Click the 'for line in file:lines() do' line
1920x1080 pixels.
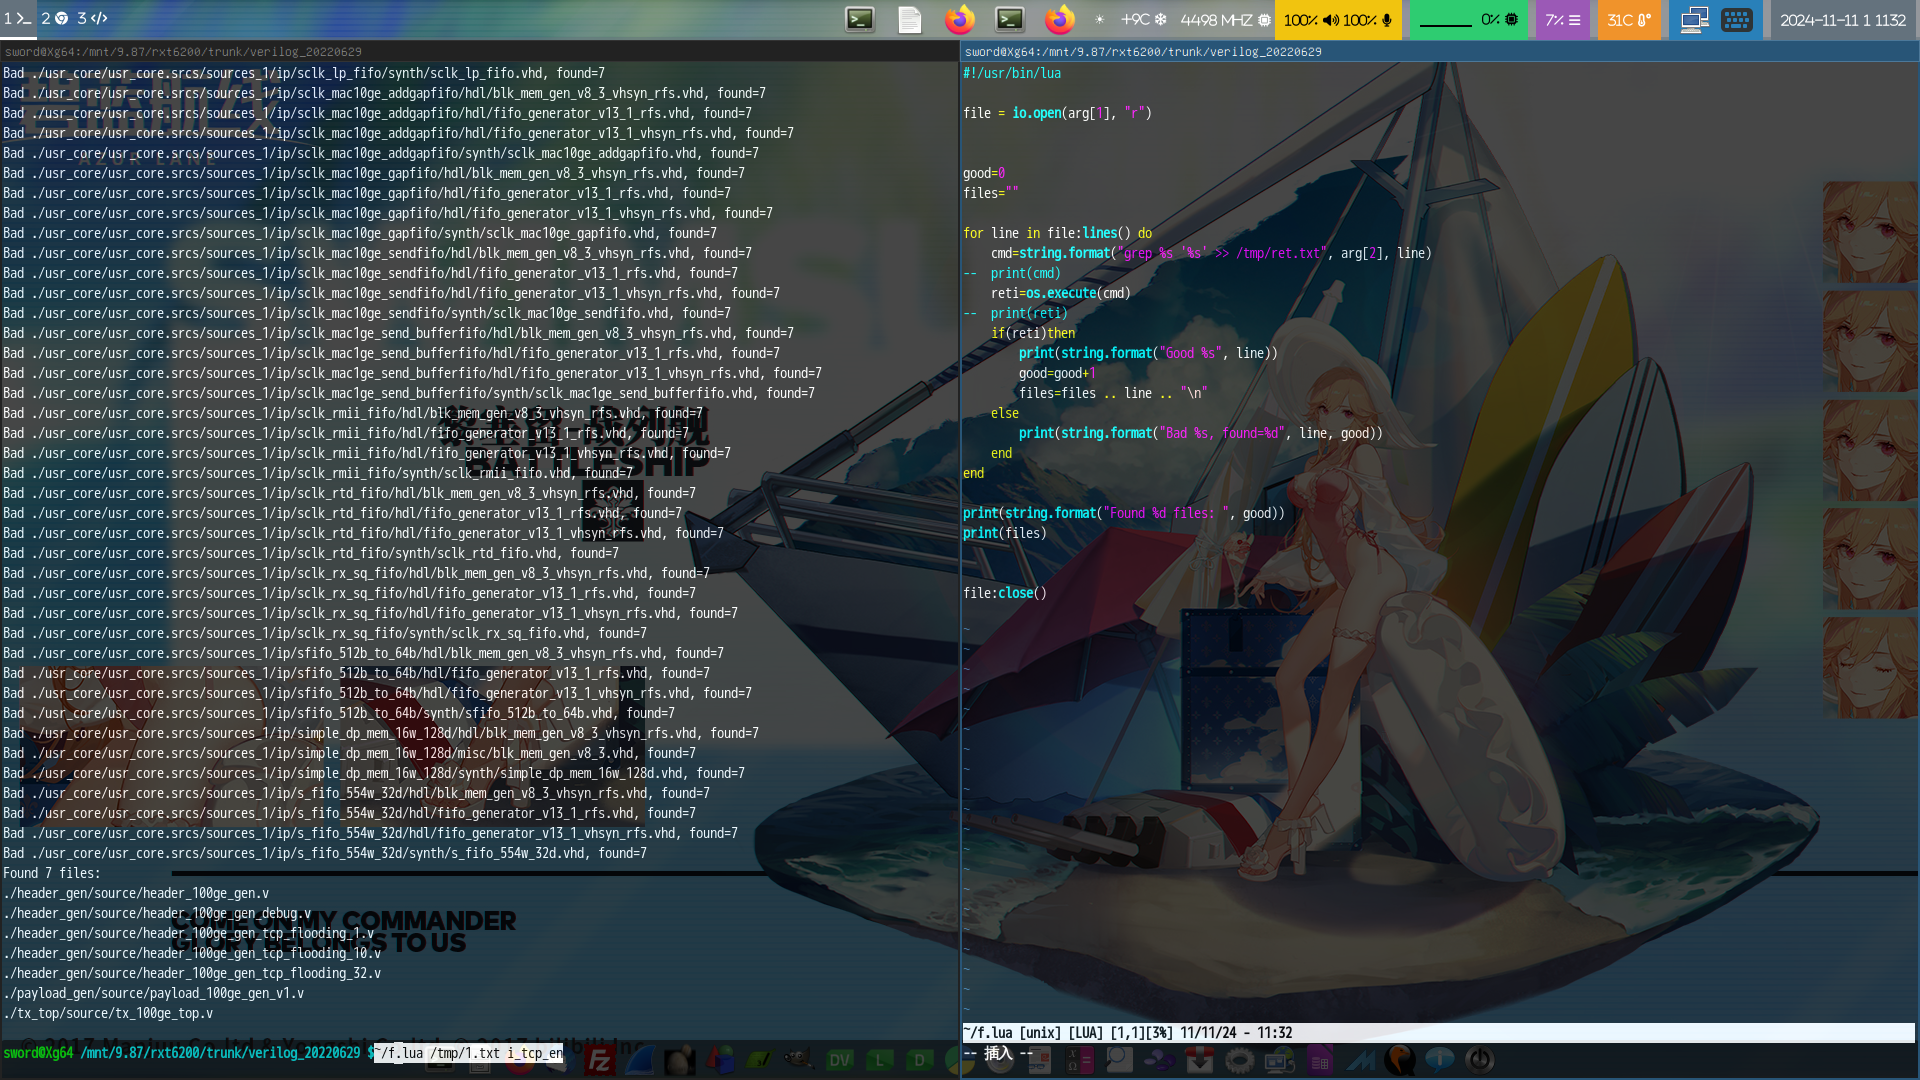tap(1057, 233)
